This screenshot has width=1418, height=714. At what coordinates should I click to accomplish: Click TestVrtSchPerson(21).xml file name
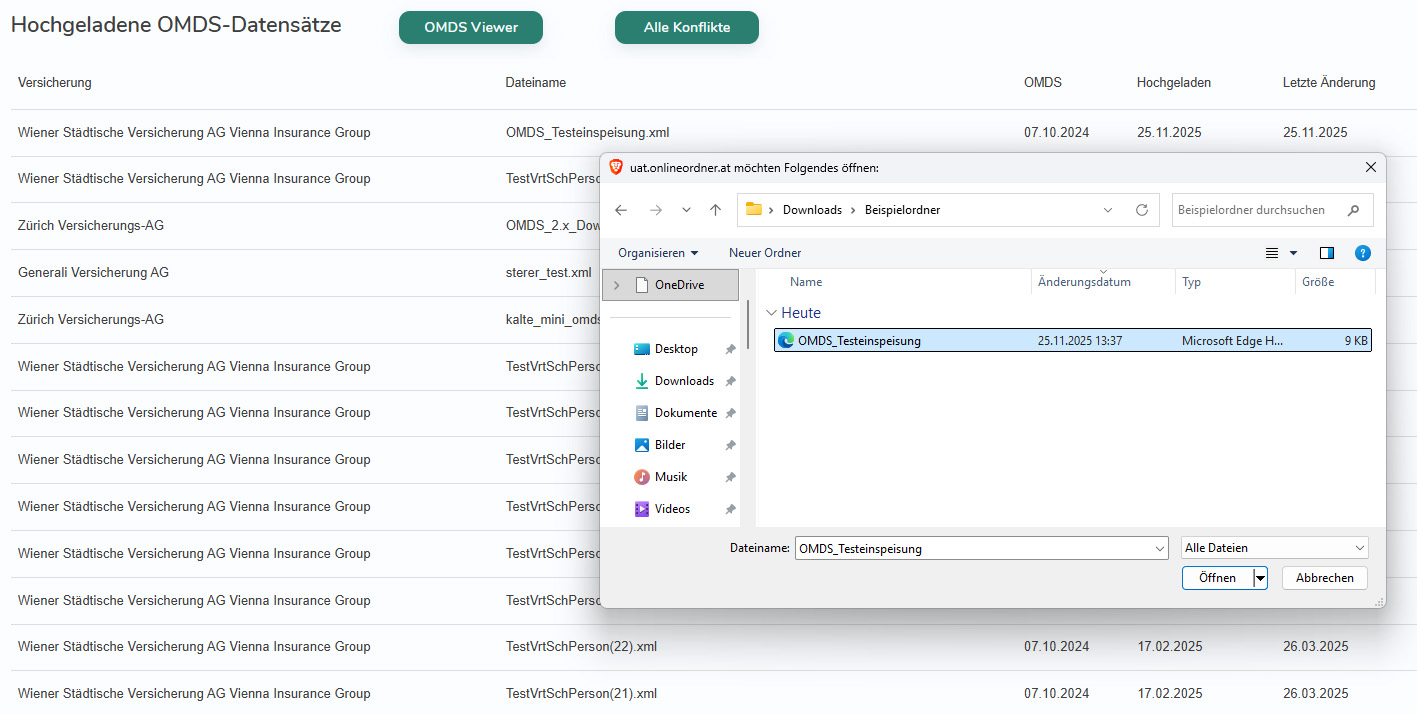click(x=582, y=694)
